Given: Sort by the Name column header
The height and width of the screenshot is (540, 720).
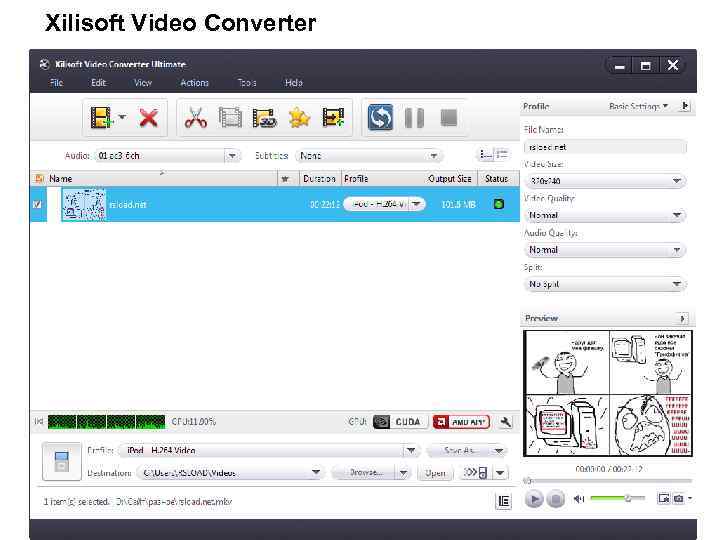Looking at the screenshot, I should coord(163,179).
